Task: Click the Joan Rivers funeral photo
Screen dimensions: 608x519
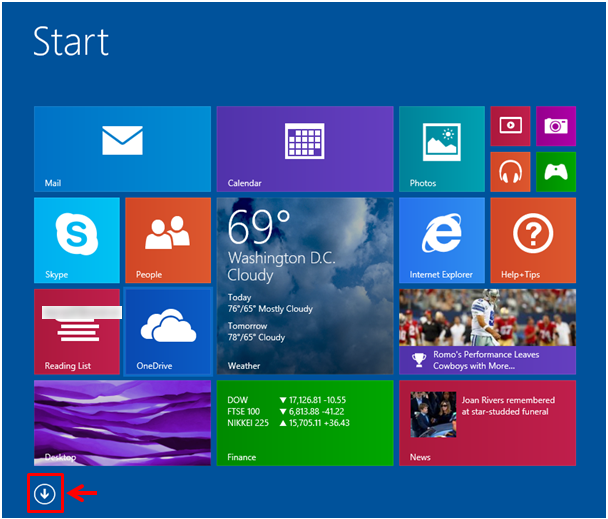Action: (x=433, y=414)
